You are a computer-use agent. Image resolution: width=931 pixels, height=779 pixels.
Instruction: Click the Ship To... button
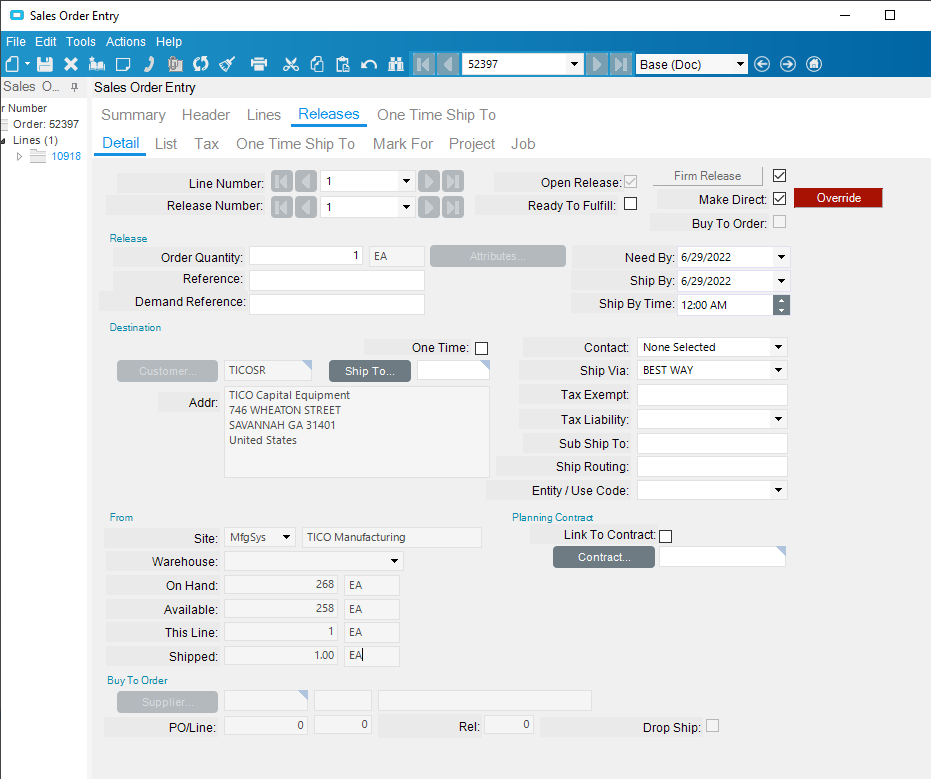coord(370,371)
